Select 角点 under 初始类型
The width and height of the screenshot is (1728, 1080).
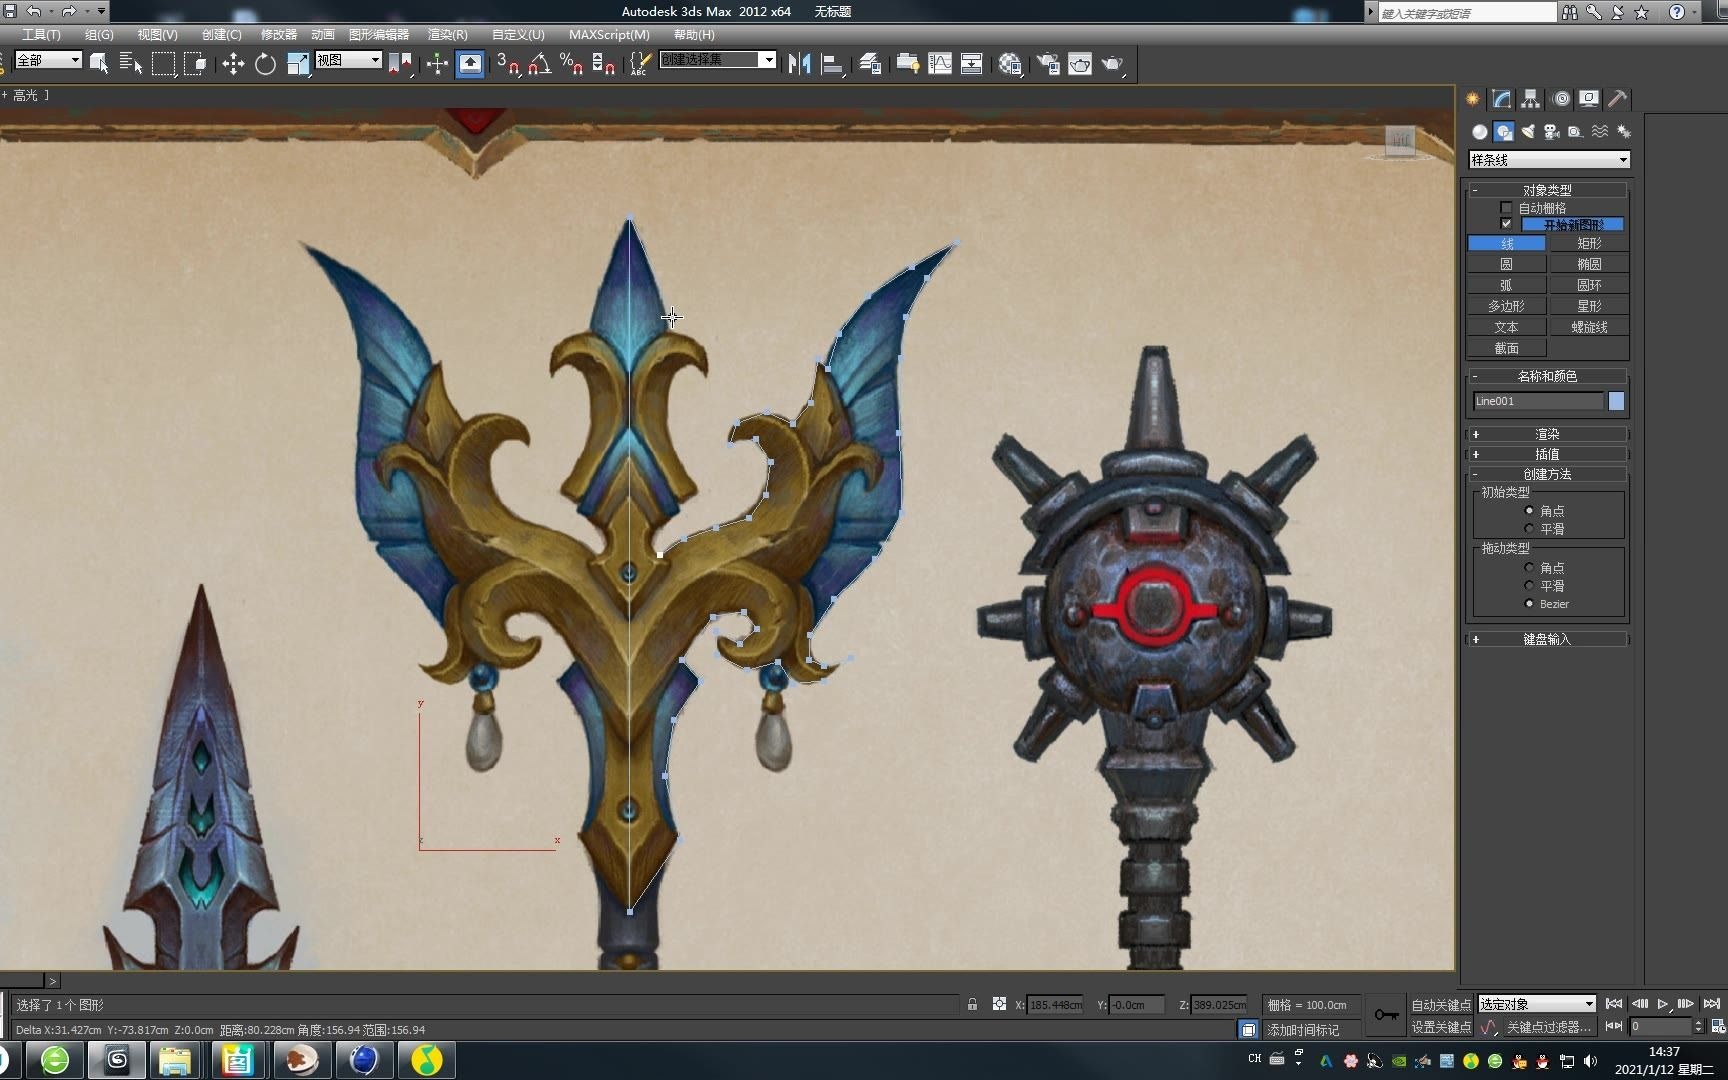1529,511
